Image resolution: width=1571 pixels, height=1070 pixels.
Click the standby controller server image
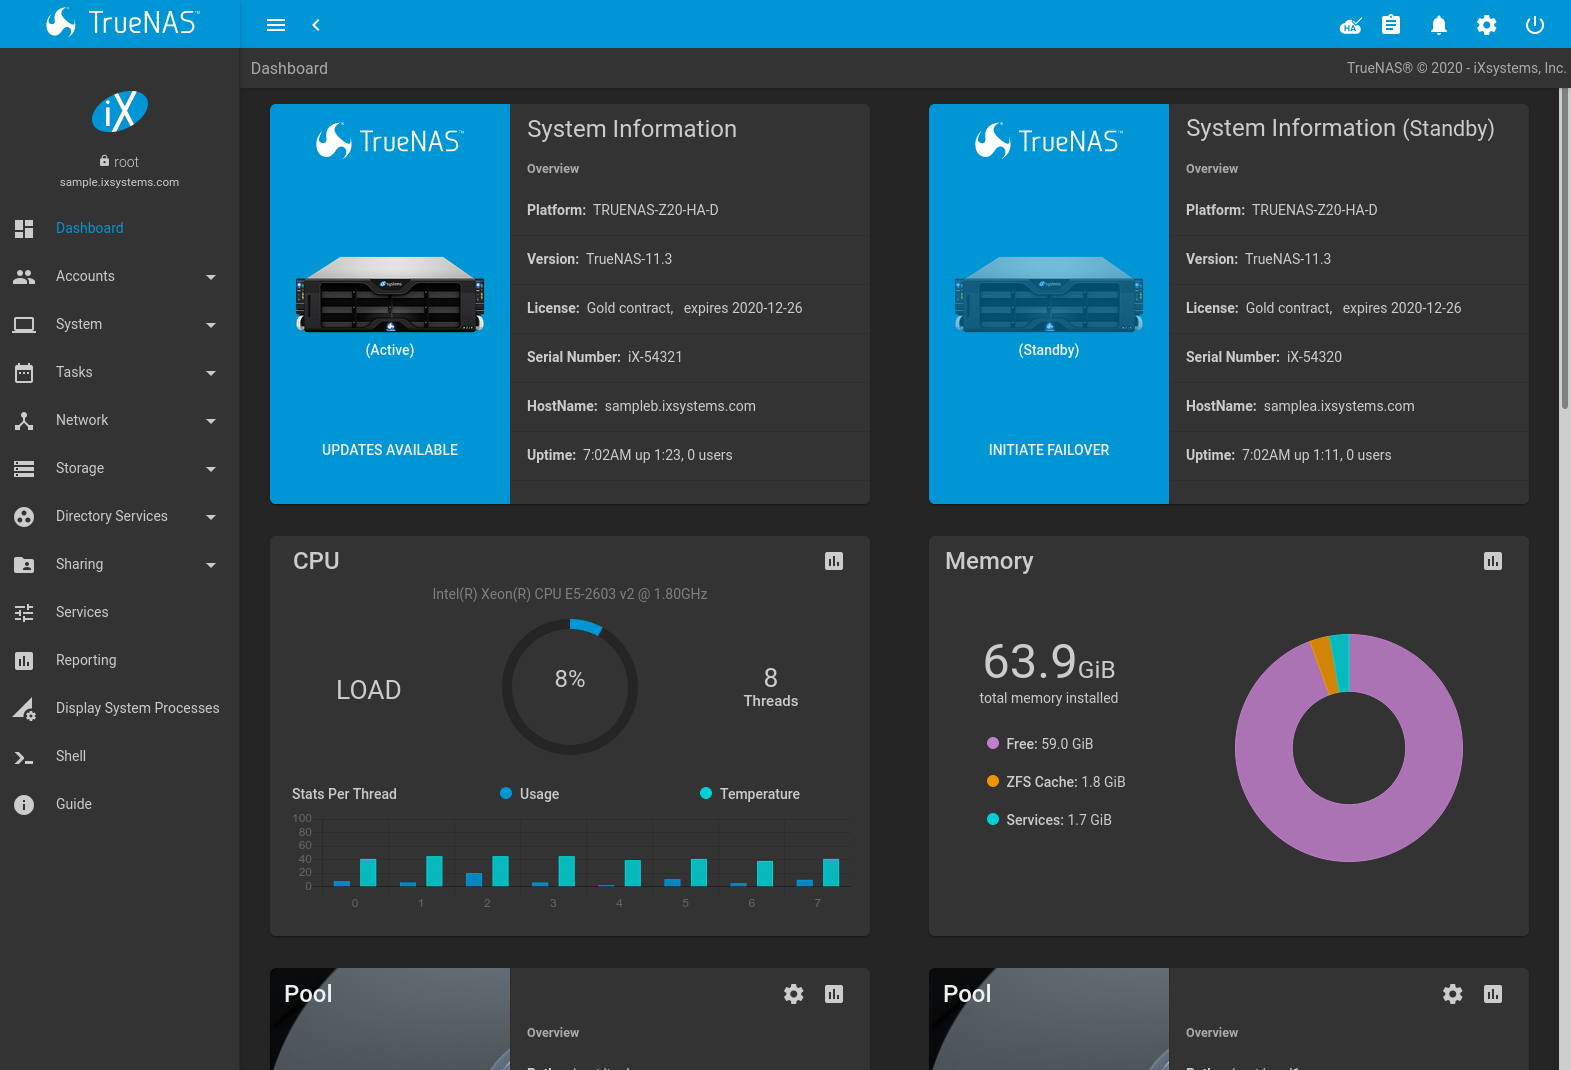click(1049, 294)
